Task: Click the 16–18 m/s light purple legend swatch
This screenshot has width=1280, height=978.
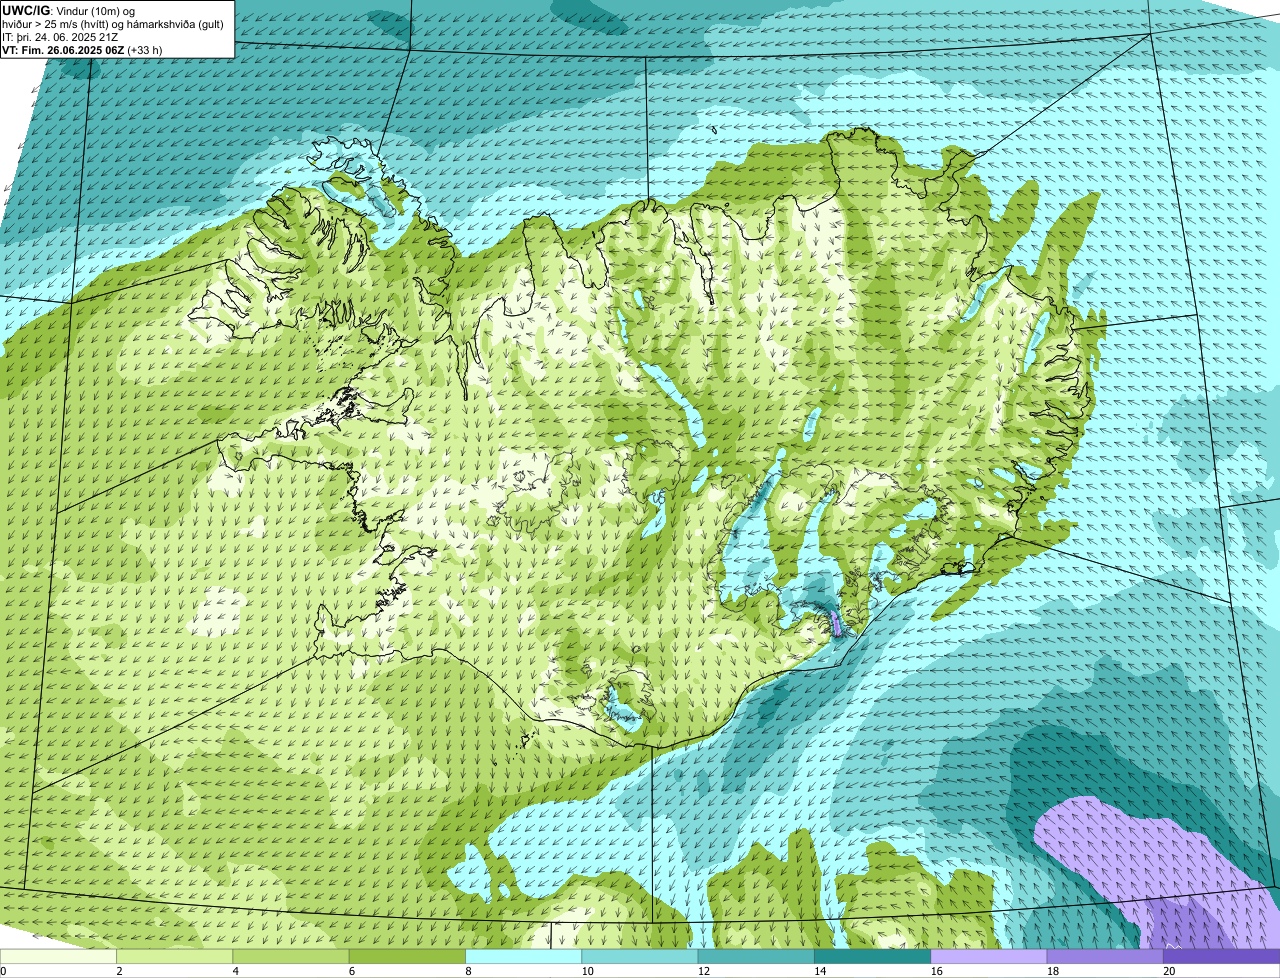Action: coord(988,956)
